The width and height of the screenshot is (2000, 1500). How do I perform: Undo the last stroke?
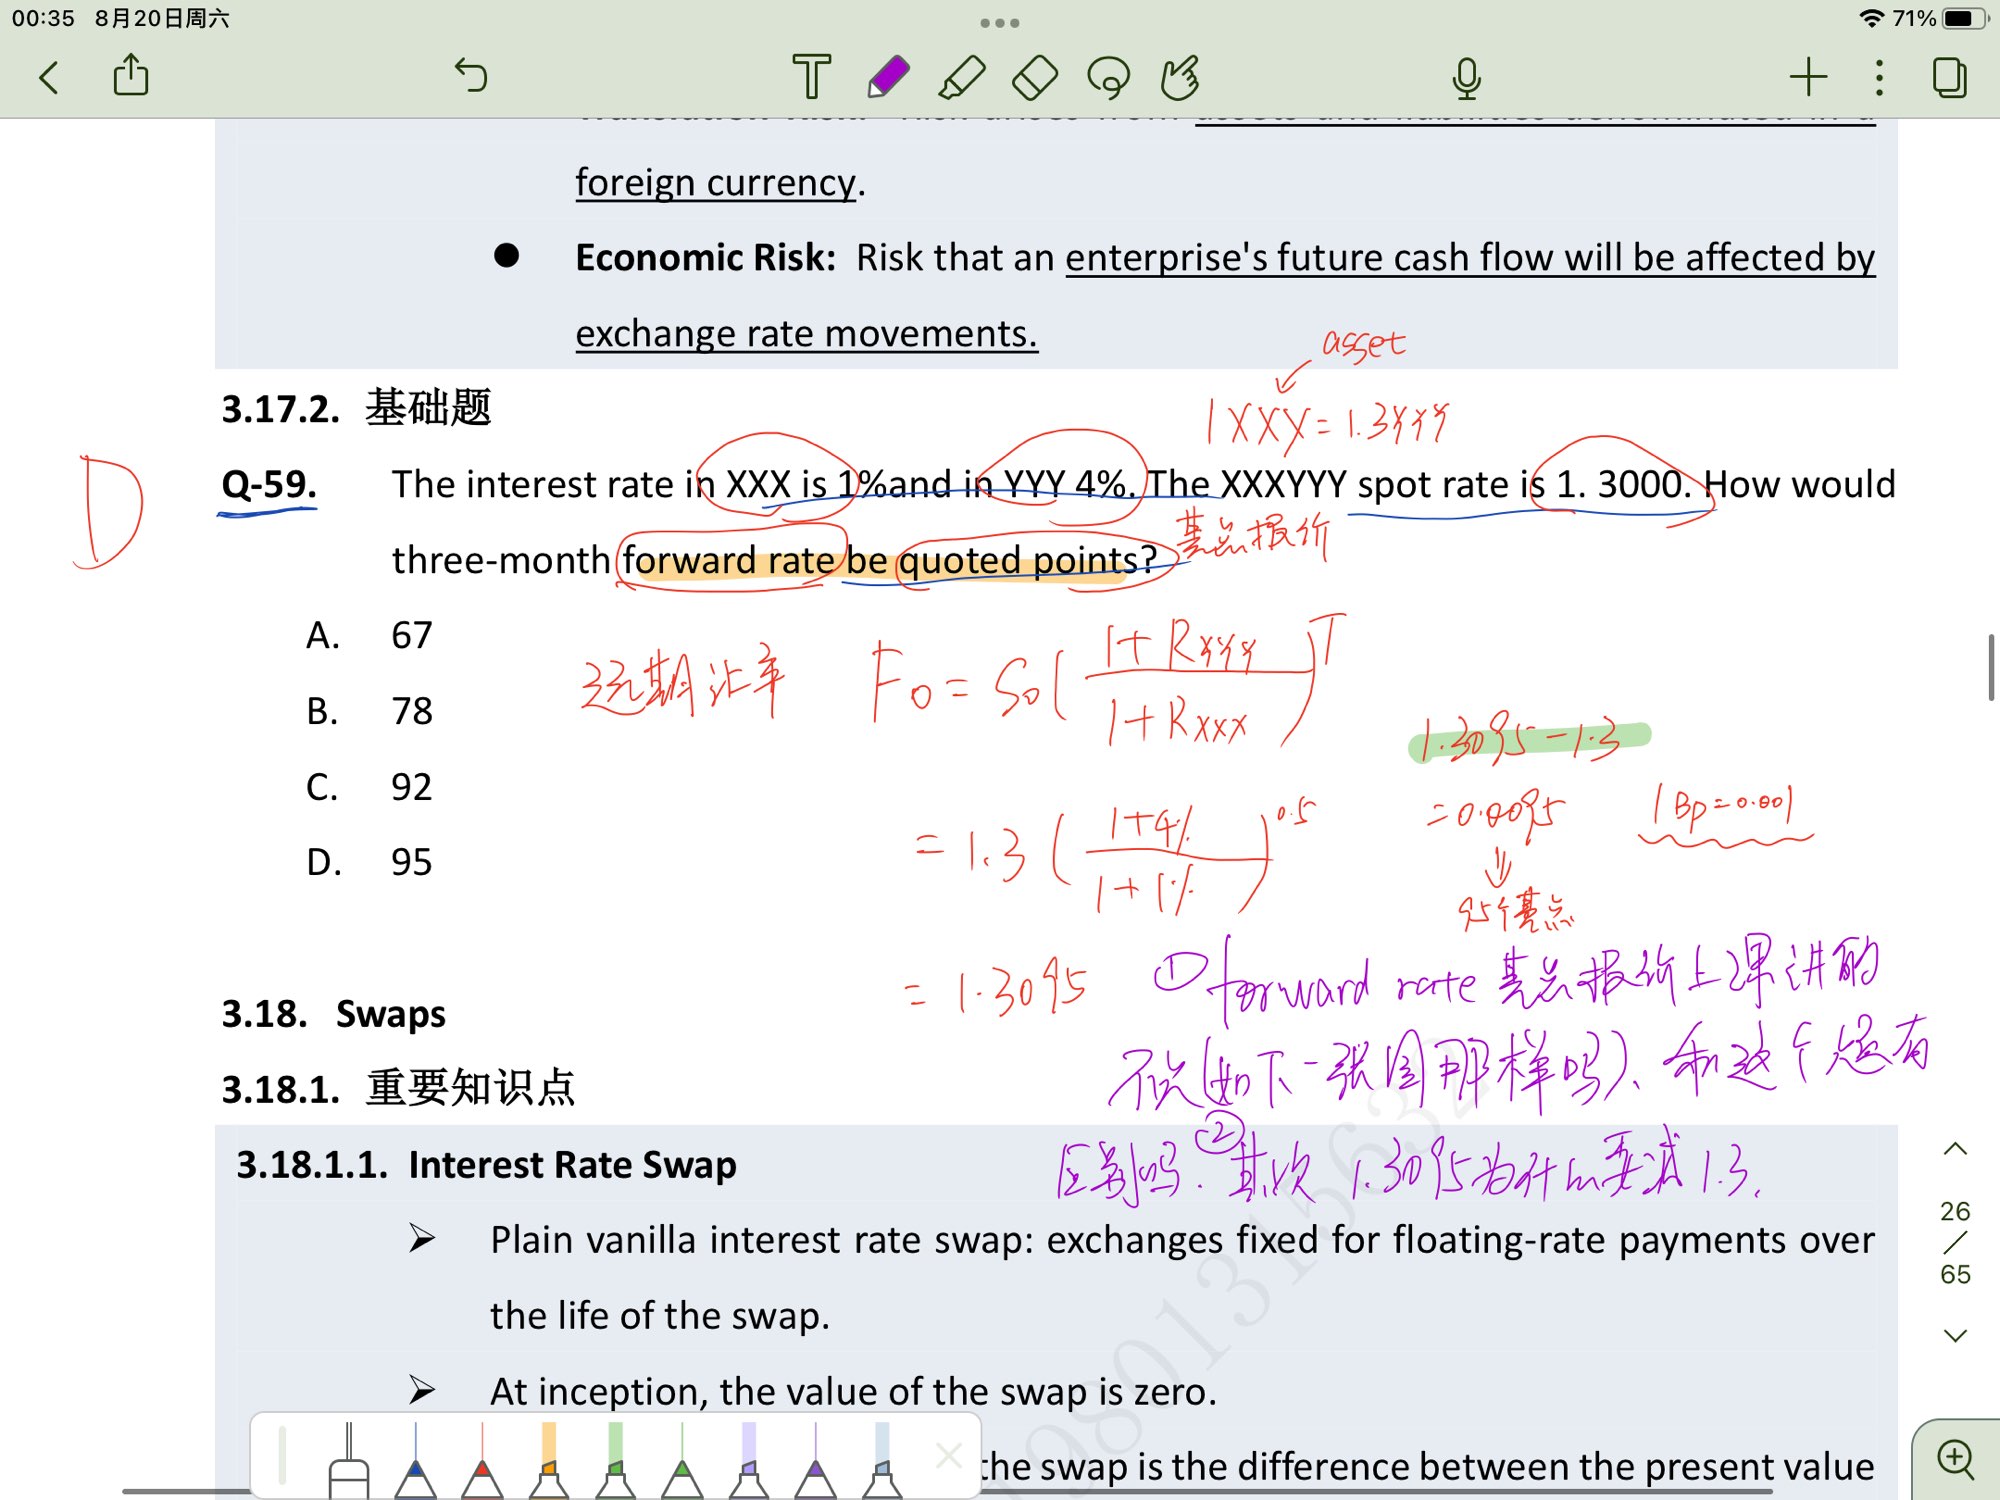470,75
